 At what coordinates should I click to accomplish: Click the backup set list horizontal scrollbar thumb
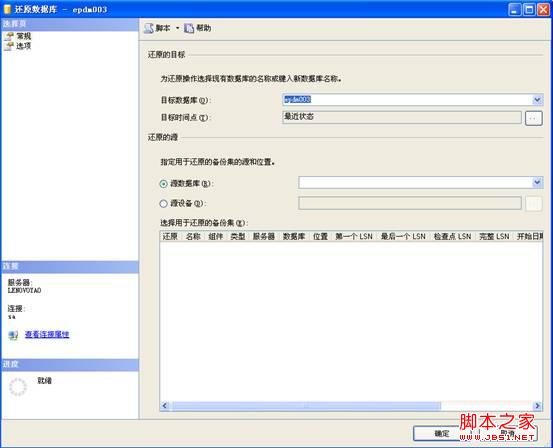(306, 406)
